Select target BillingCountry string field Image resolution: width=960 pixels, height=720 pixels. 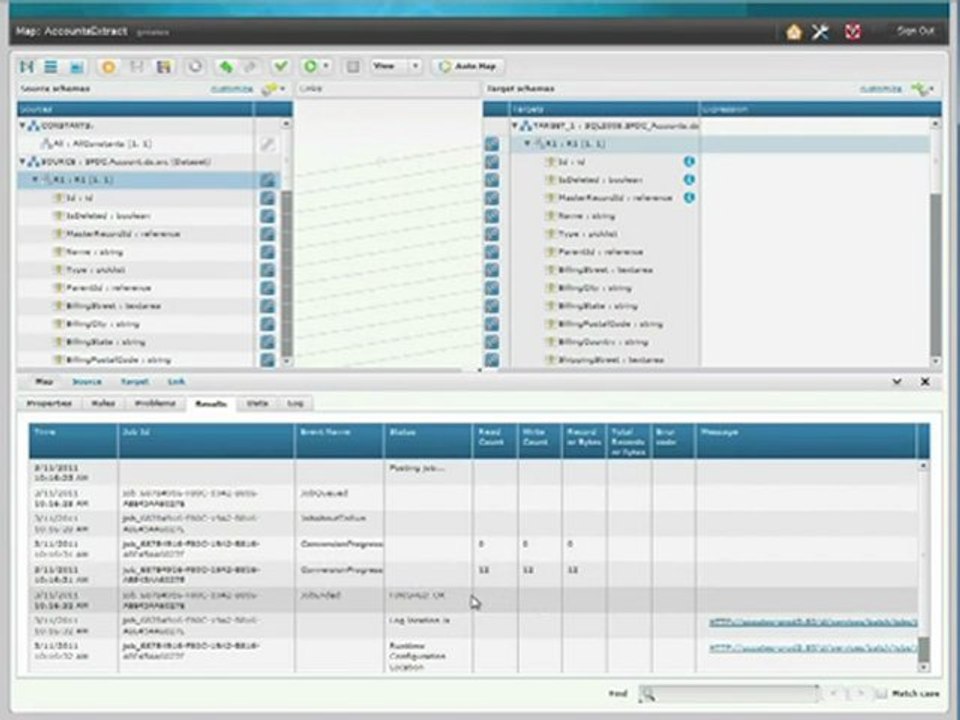(603, 342)
